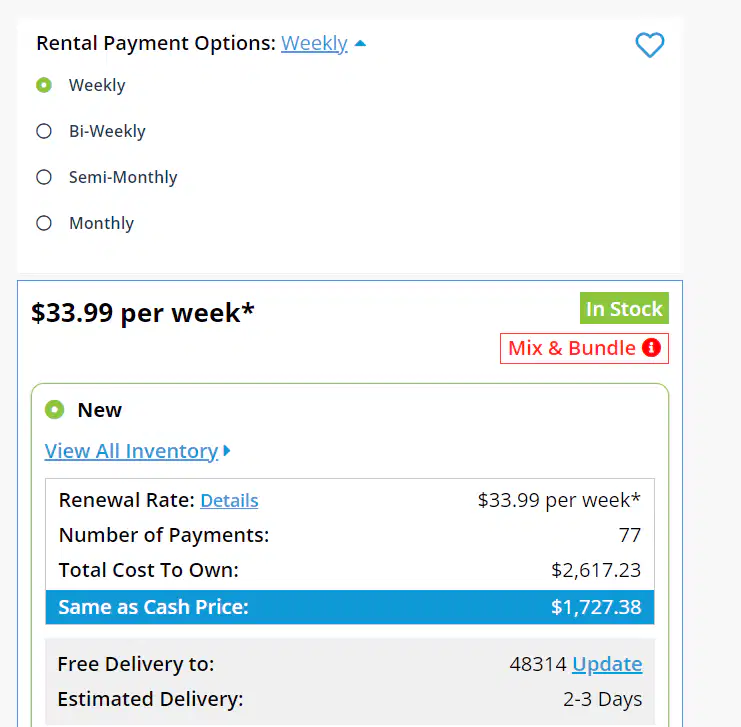Open Renewal Rate Details link
741x727 pixels.
[229, 500]
